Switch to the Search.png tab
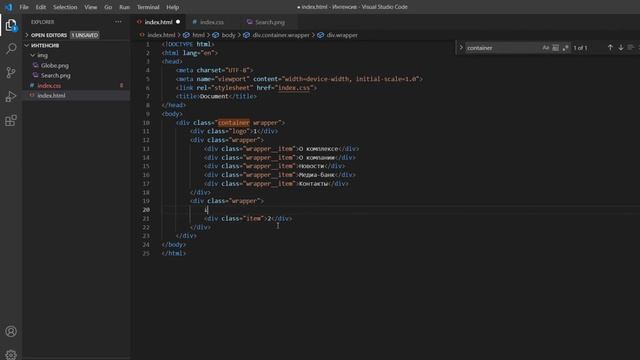Viewport: 640px width, 360px height. point(269,22)
